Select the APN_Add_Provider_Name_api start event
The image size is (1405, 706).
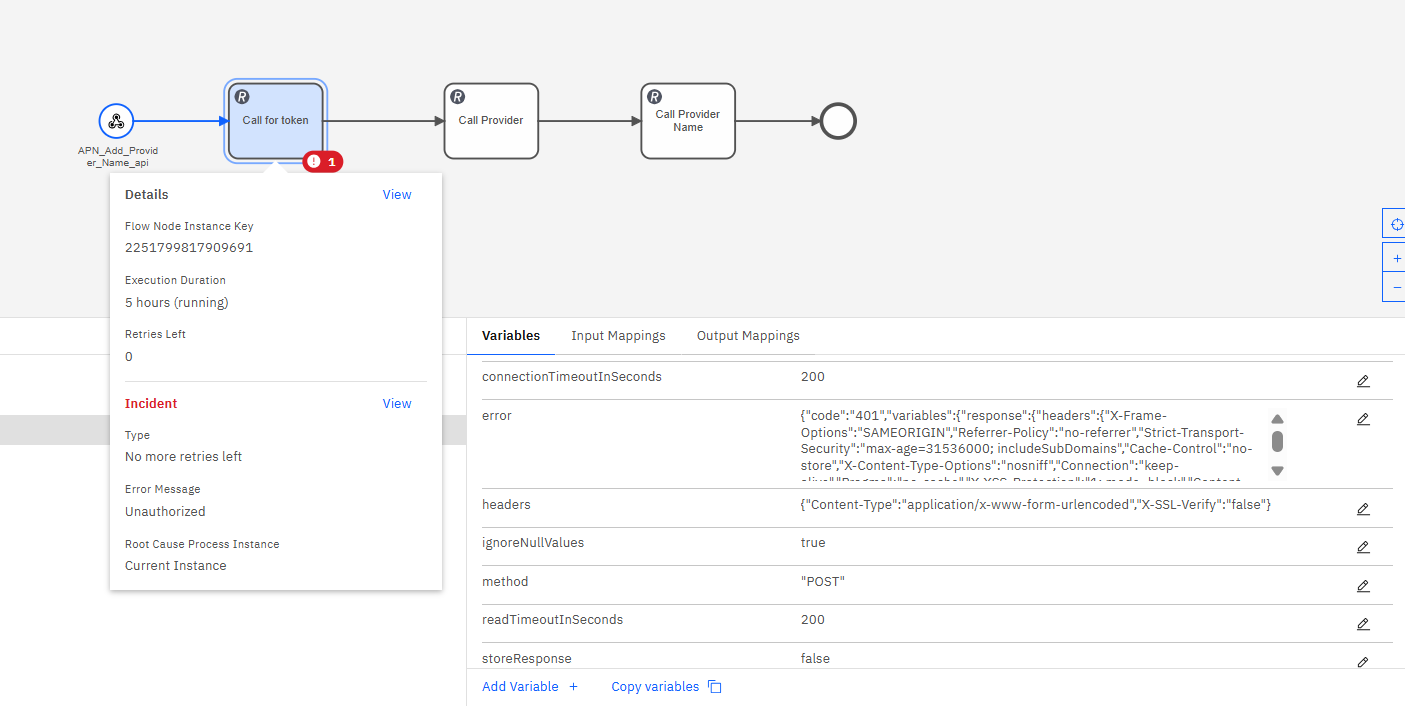tap(117, 120)
